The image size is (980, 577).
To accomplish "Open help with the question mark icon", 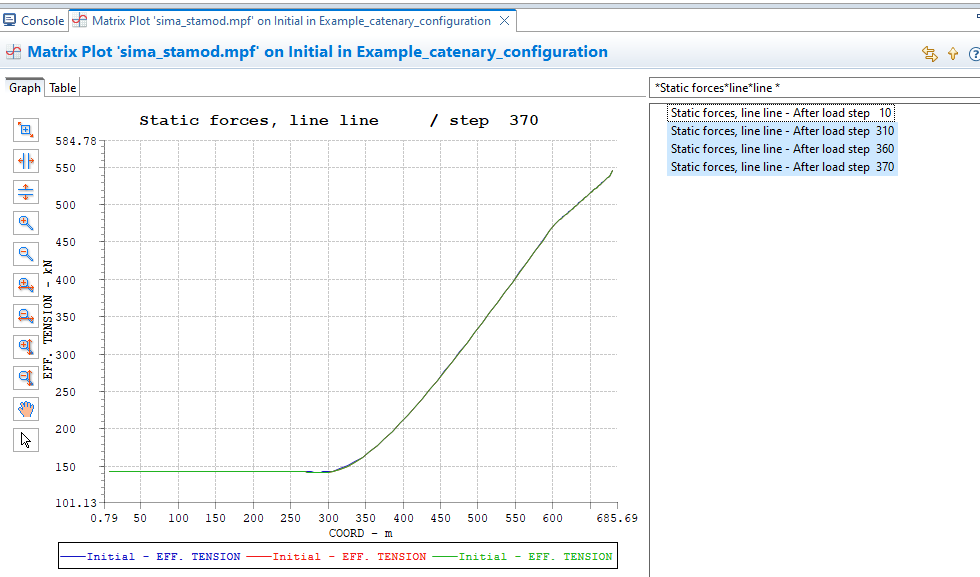I will (x=974, y=54).
